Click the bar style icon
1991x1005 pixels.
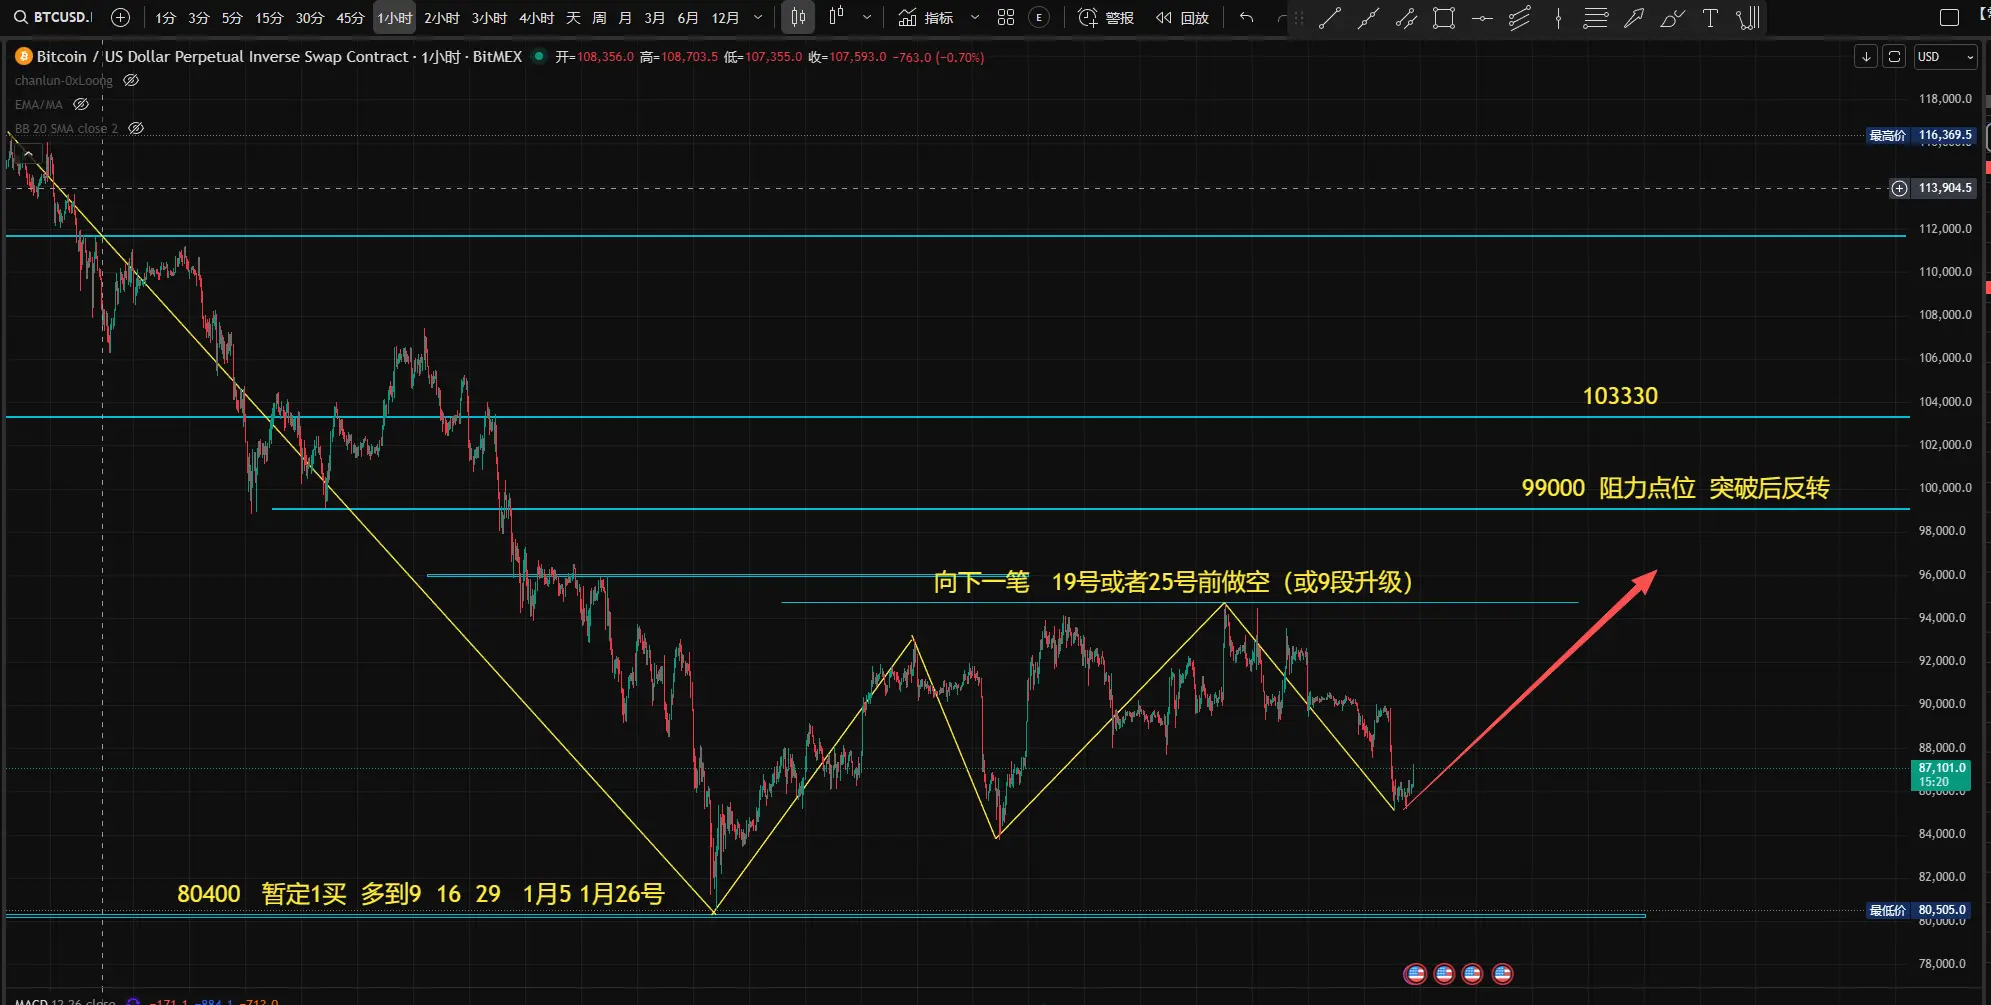click(837, 17)
